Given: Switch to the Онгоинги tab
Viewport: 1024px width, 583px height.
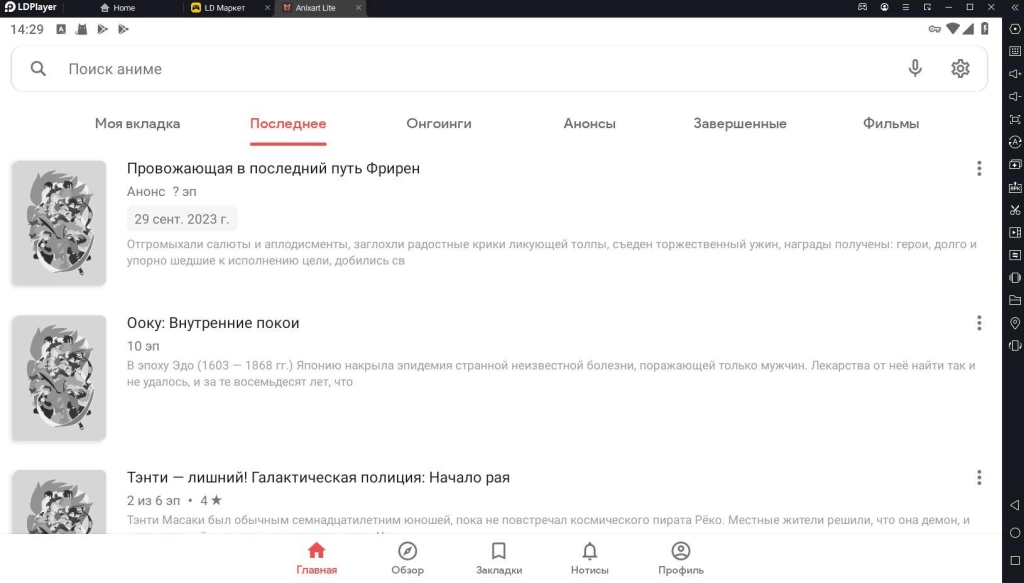Looking at the screenshot, I should pyautogui.click(x=438, y=123).
